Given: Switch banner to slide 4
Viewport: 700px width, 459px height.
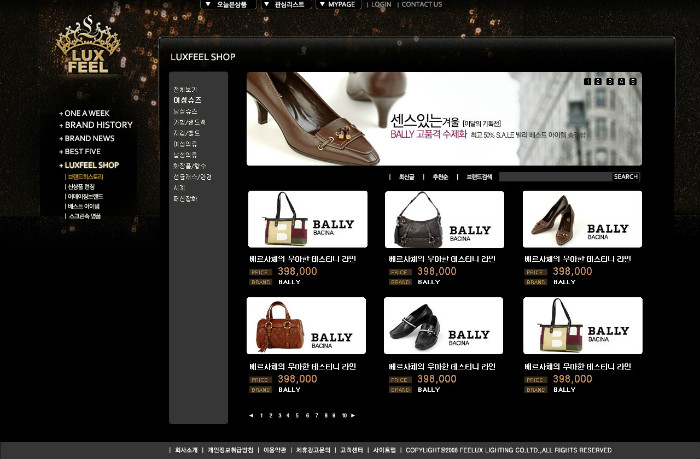Looking at the screenshot, I should [x=621, y=81].
